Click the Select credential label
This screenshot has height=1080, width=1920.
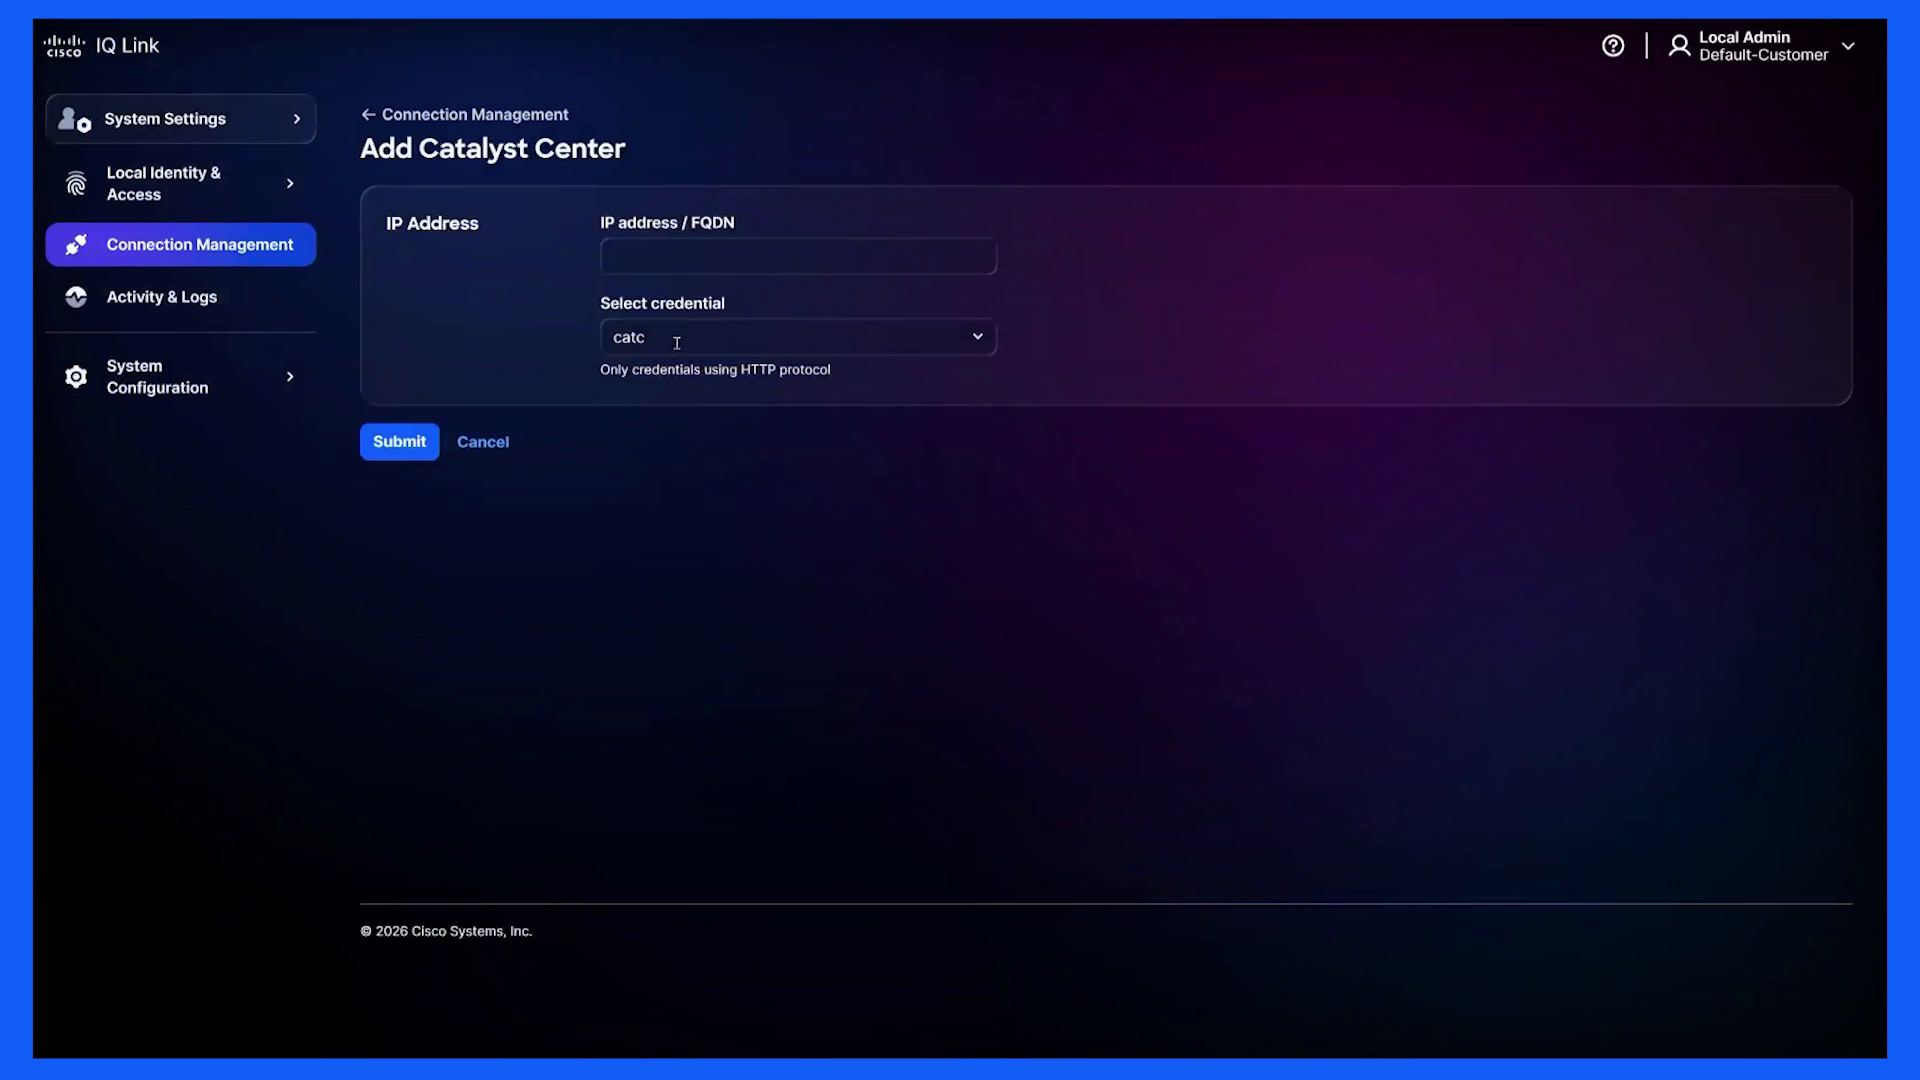(x=662, y=303)
